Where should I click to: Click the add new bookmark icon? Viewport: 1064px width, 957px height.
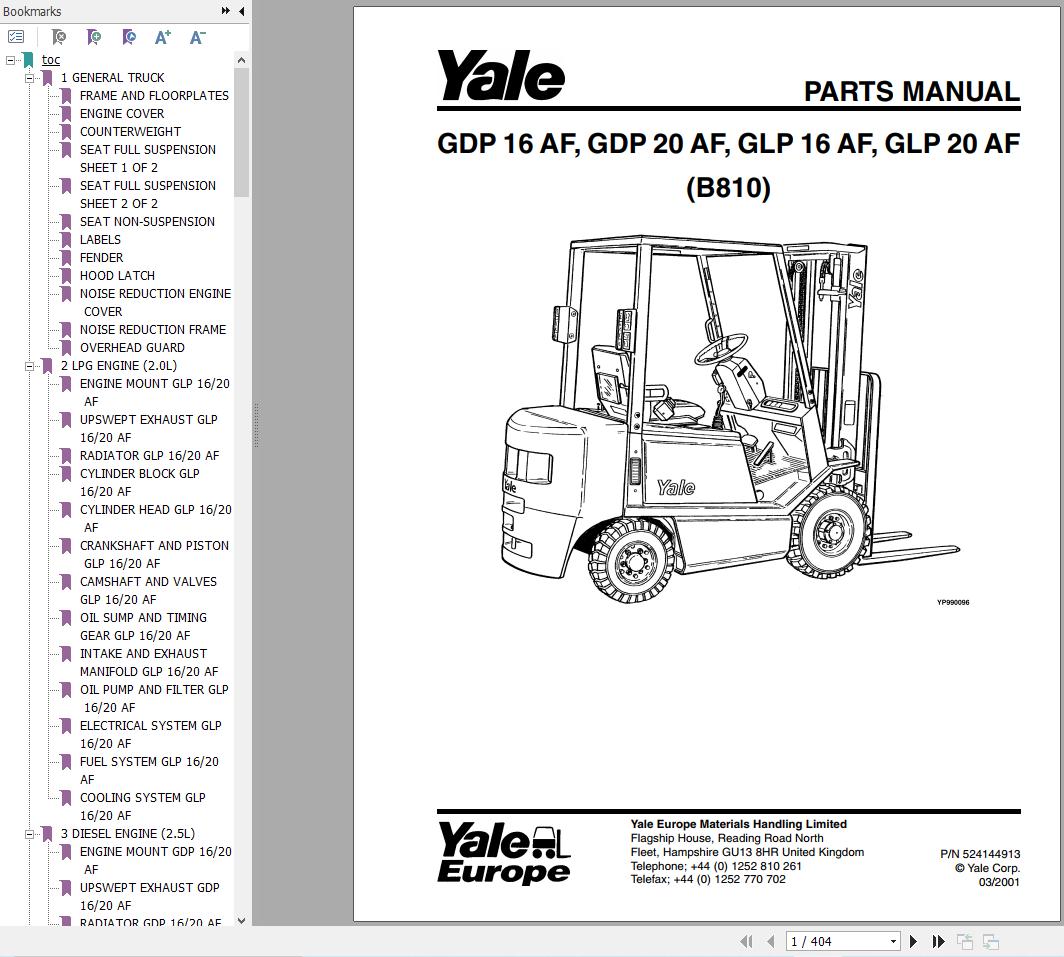pyautogui.click(x=94, y=37)
